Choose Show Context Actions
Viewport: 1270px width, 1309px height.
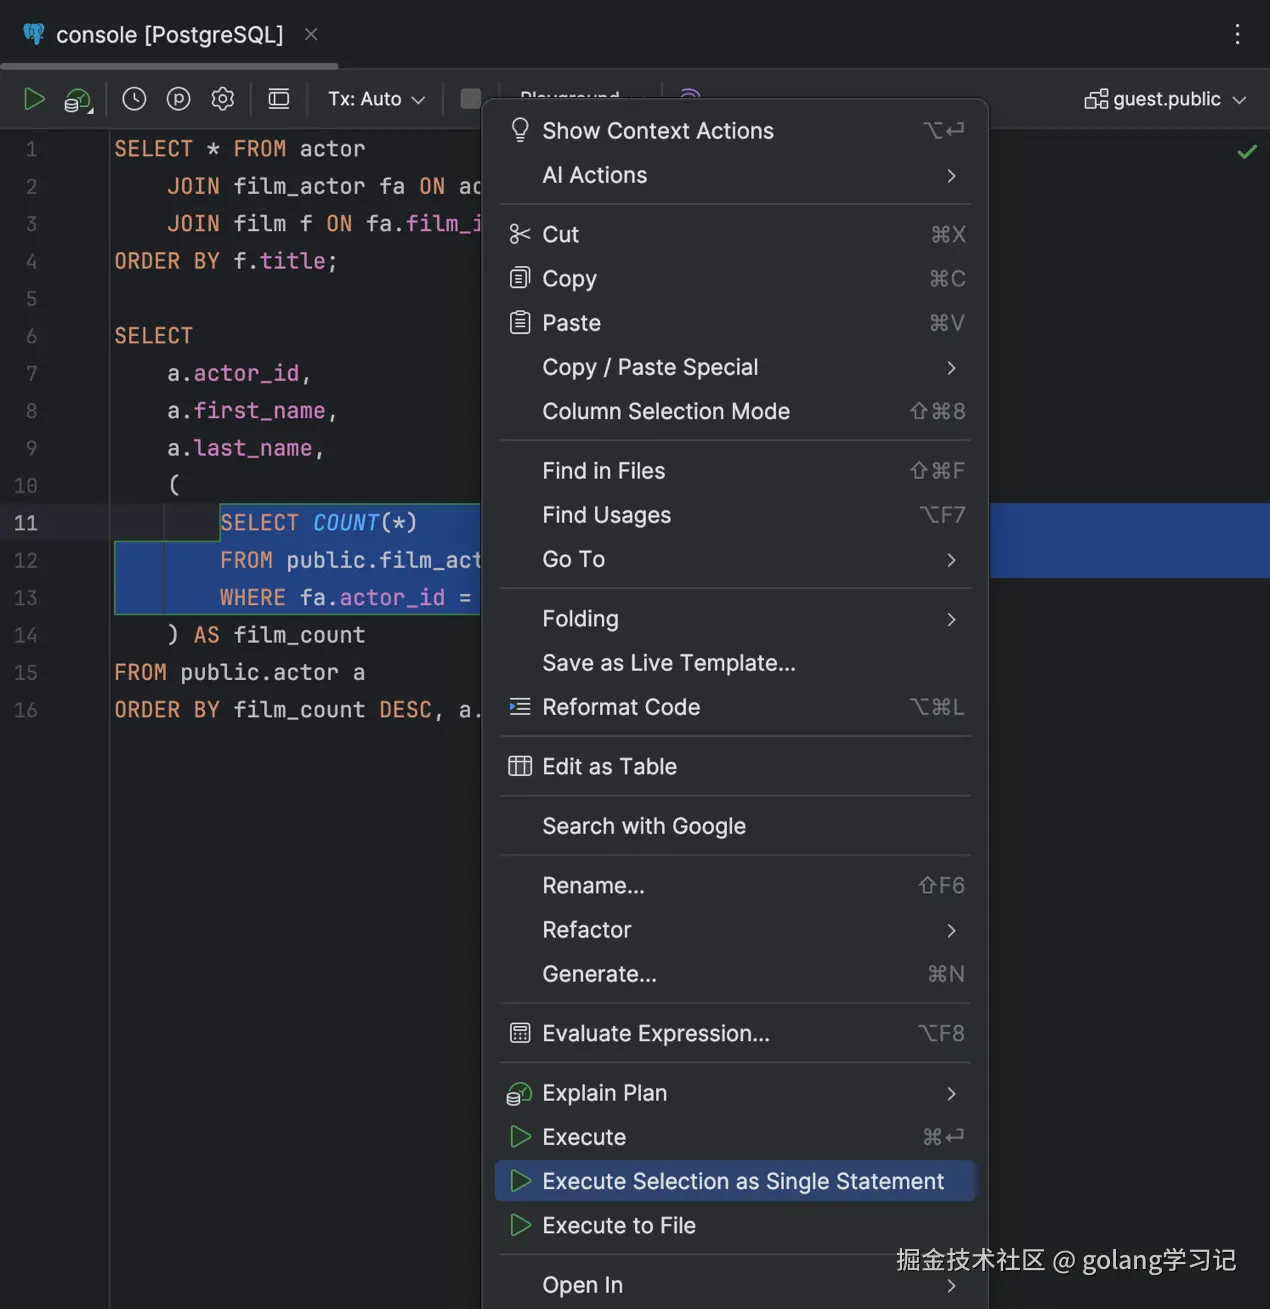[x=735, y=131]
